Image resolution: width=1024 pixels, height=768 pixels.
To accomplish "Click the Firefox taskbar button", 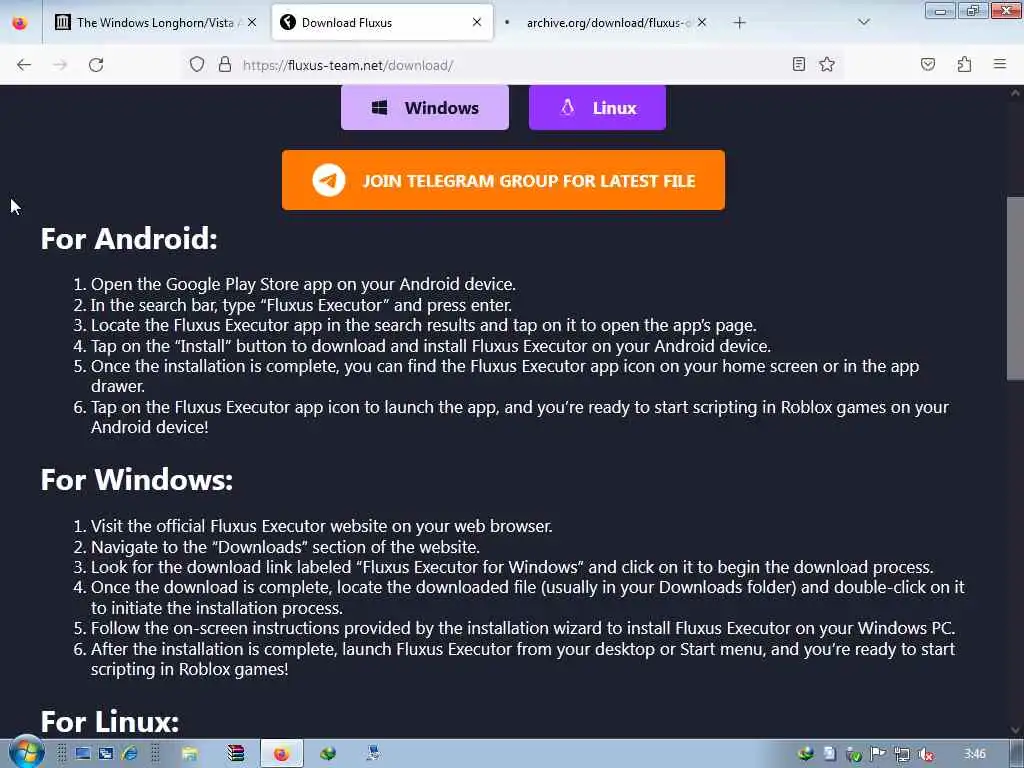I will click(x=281, y=754).
